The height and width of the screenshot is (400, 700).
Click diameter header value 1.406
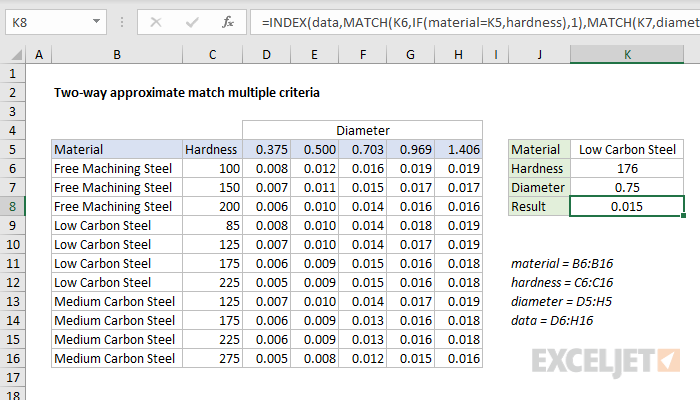(x=458, y=150)
